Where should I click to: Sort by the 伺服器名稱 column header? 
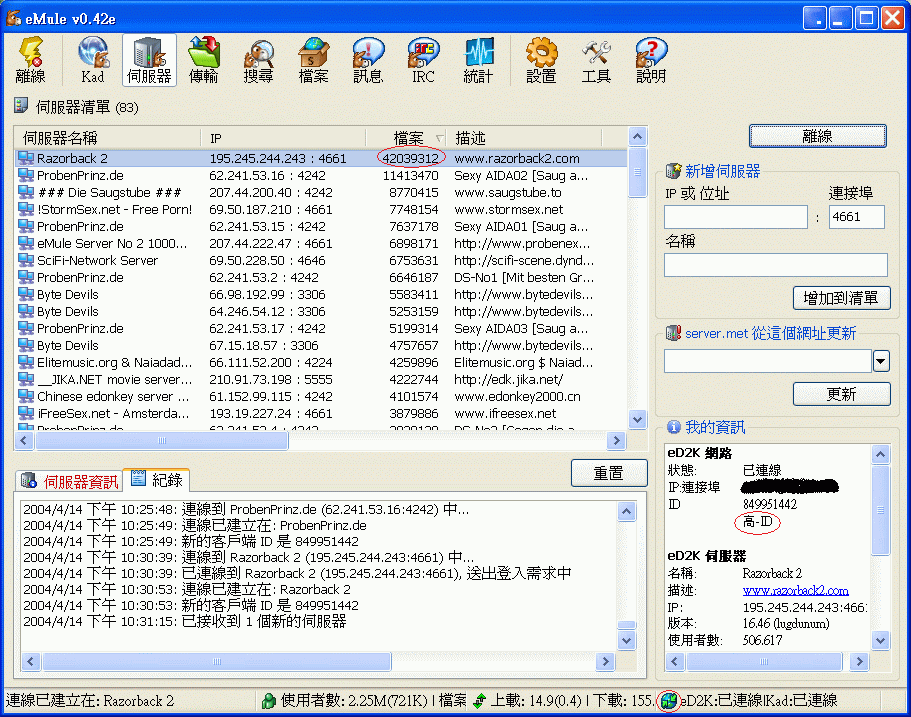(107, 138)
